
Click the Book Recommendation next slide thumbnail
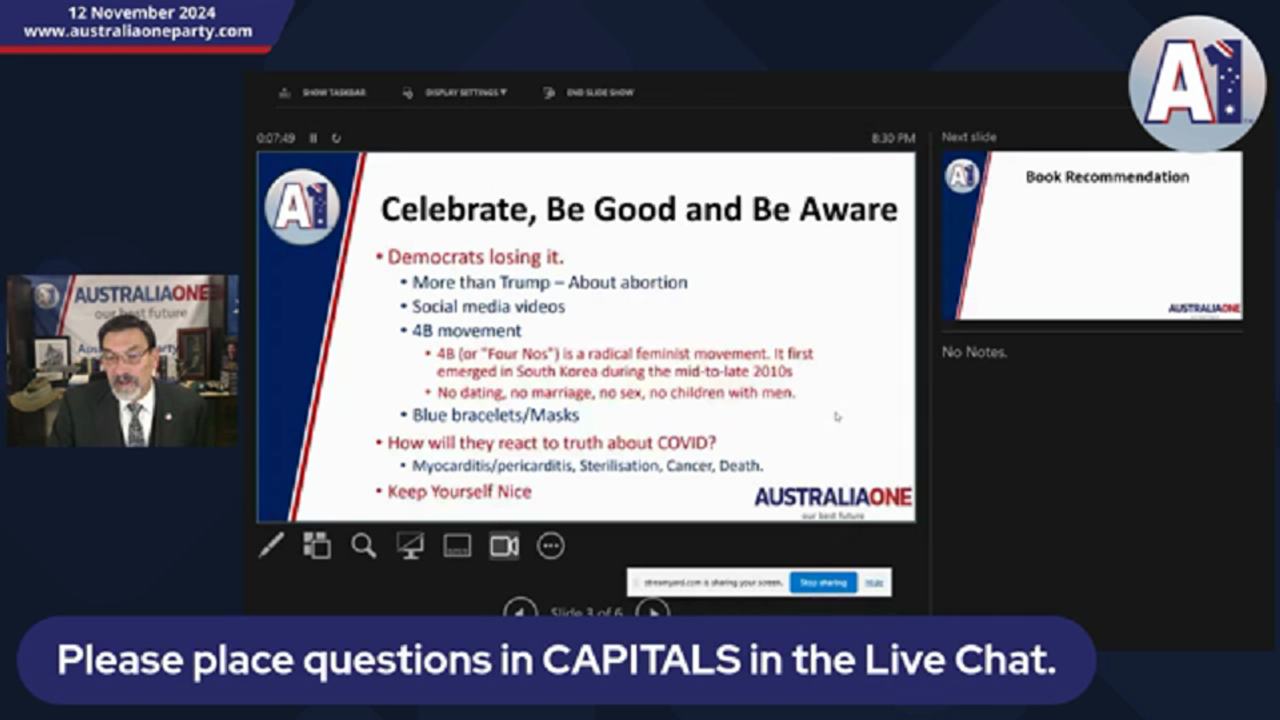point(1092,236)
